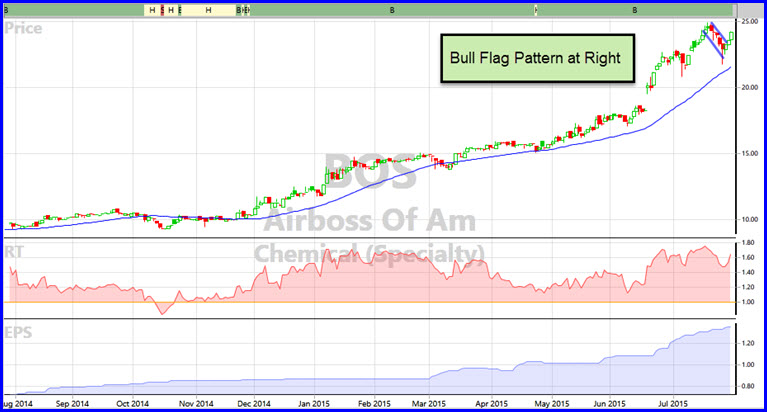Viewport: 767px width, 412px height.
Task: Click the 'Feb 2015' date label
Action: (374, 404)
